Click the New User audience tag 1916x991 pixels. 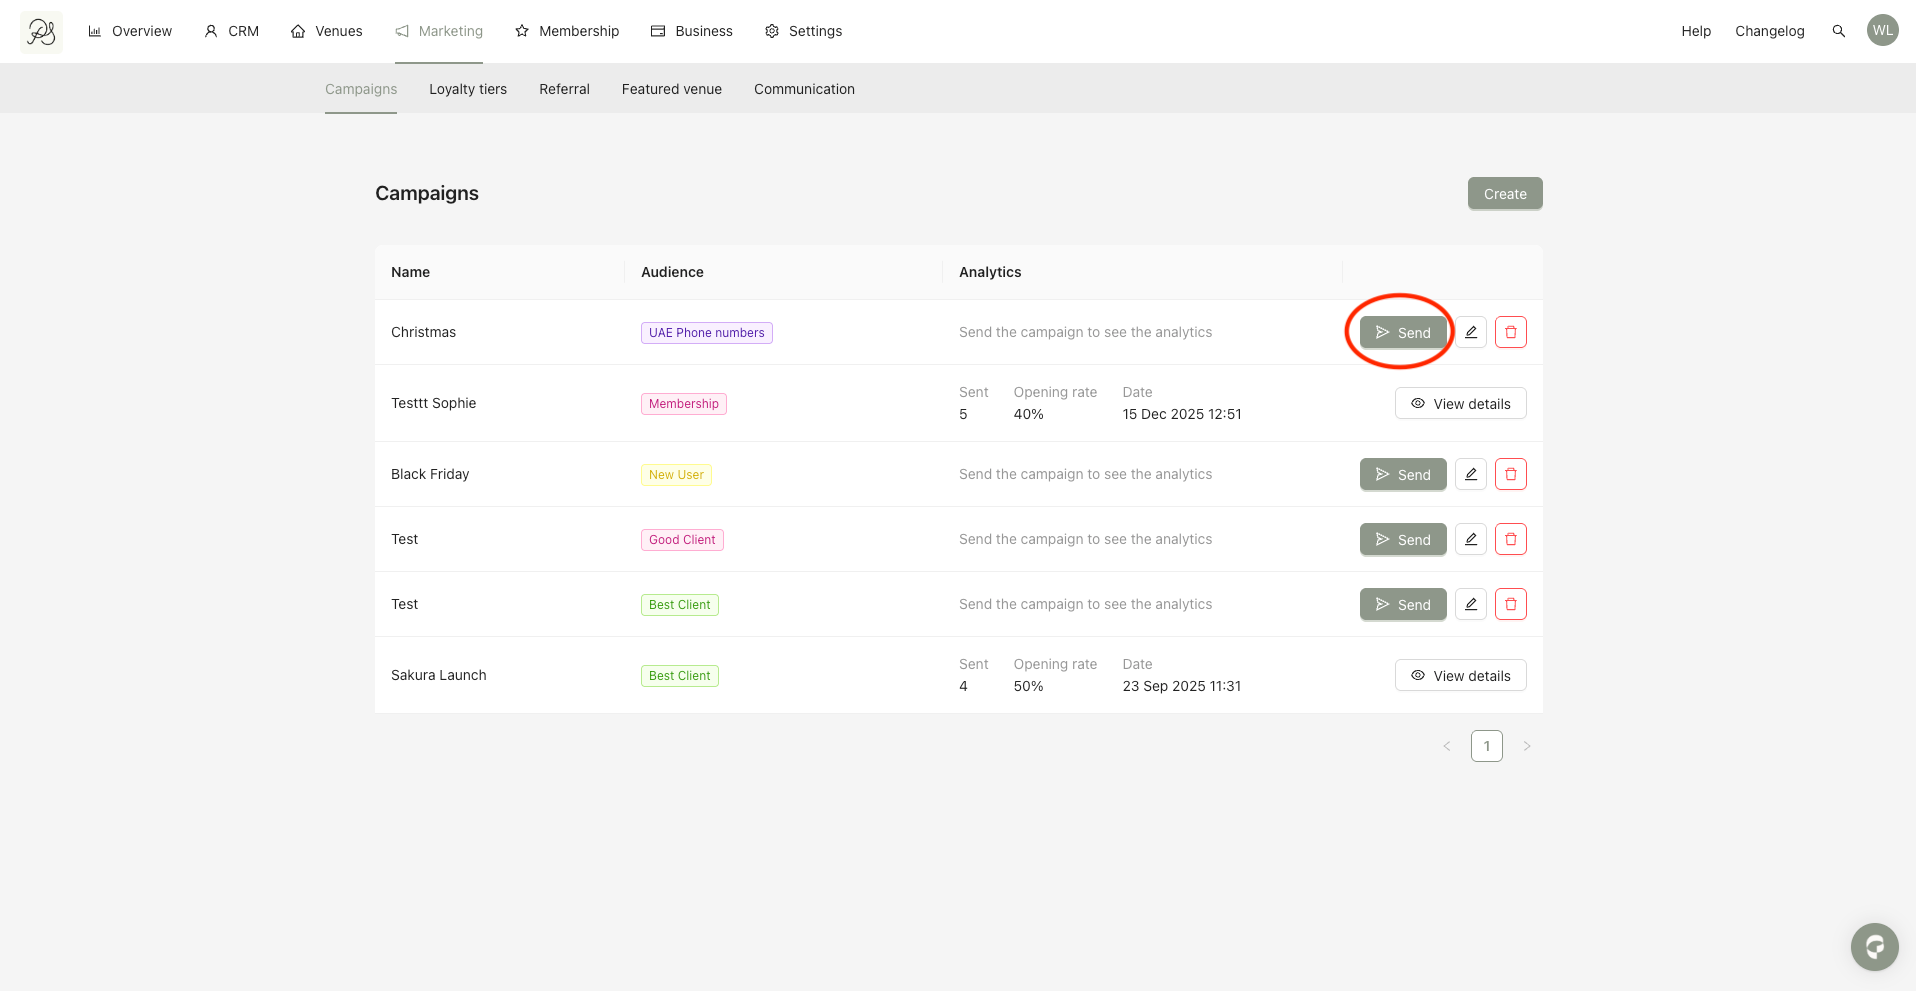(676, 475)
